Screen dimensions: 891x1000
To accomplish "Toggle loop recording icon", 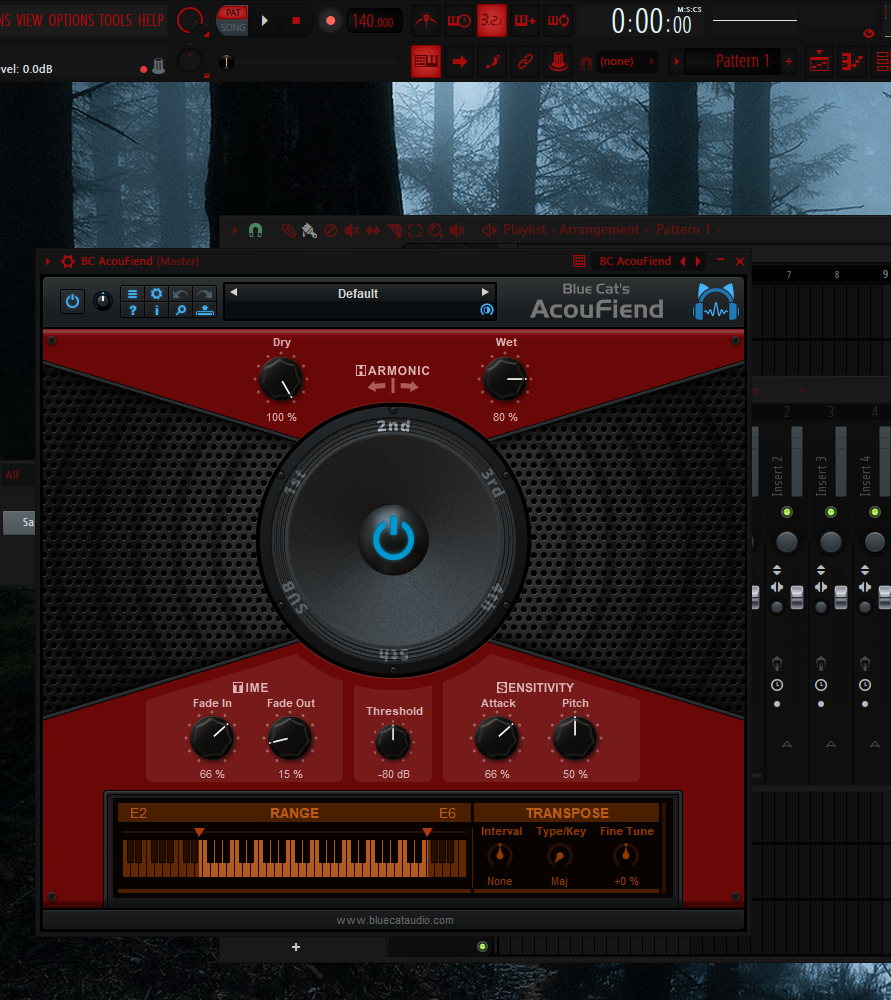I will click(558, 20).
